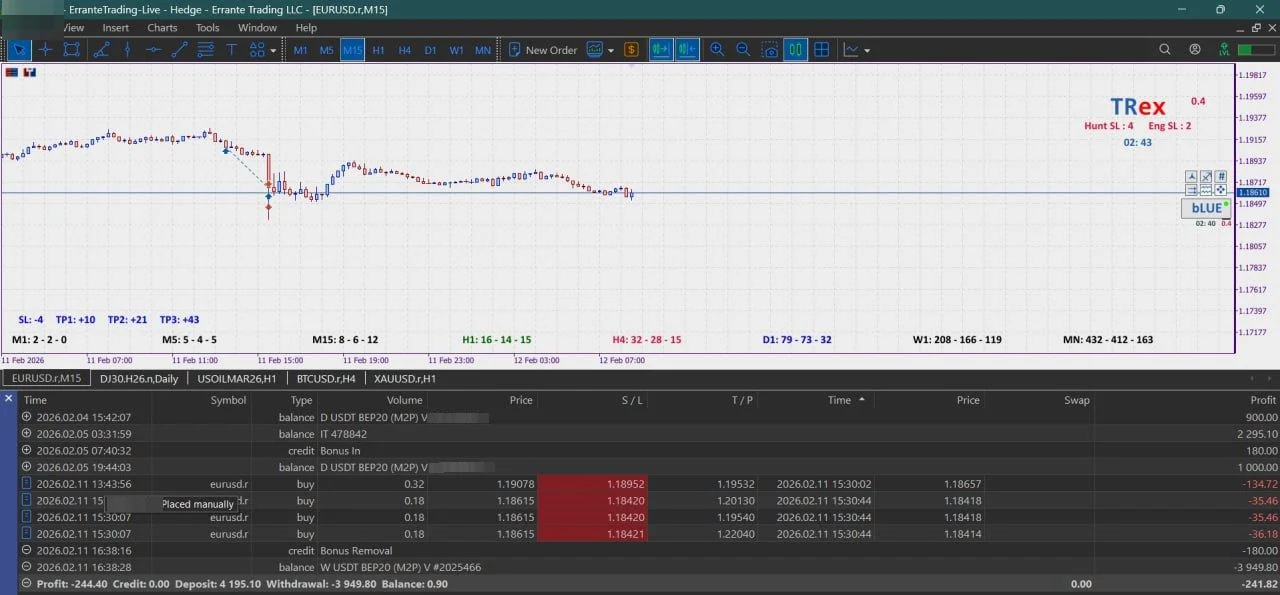The image size is (1280, 595).
Task: Open the search magnifier icon
Action: [x=1165, y=50]
